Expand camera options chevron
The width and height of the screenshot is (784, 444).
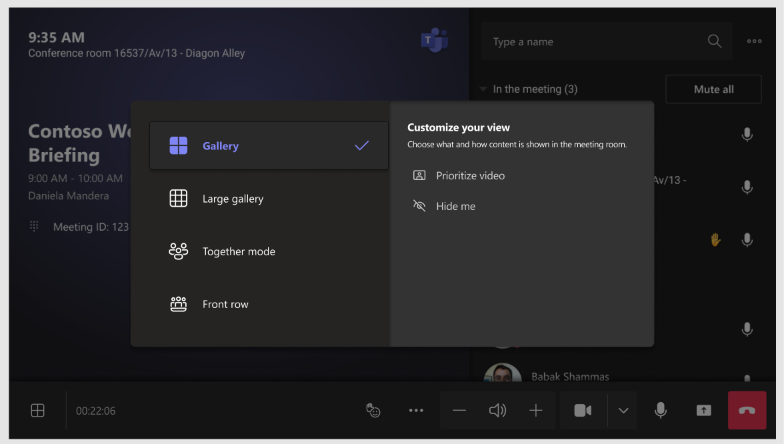coord(623,410)
